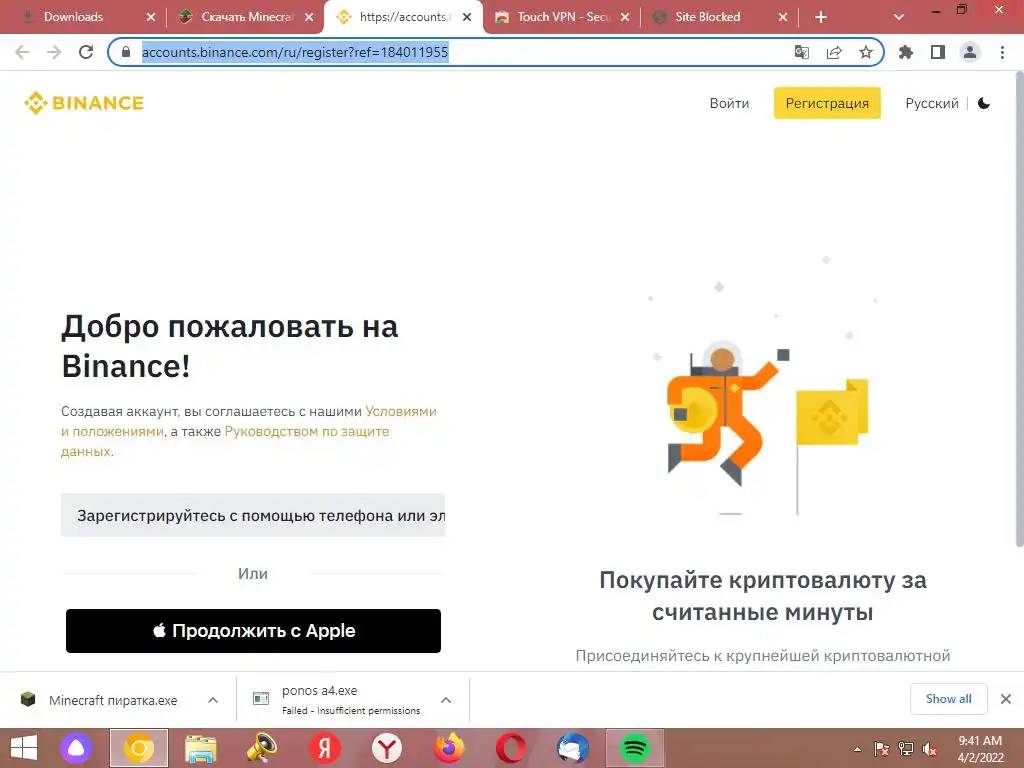Click the vertical page scrollbar
Viewport: 1024px width, 768px height.
[1019, 310]
